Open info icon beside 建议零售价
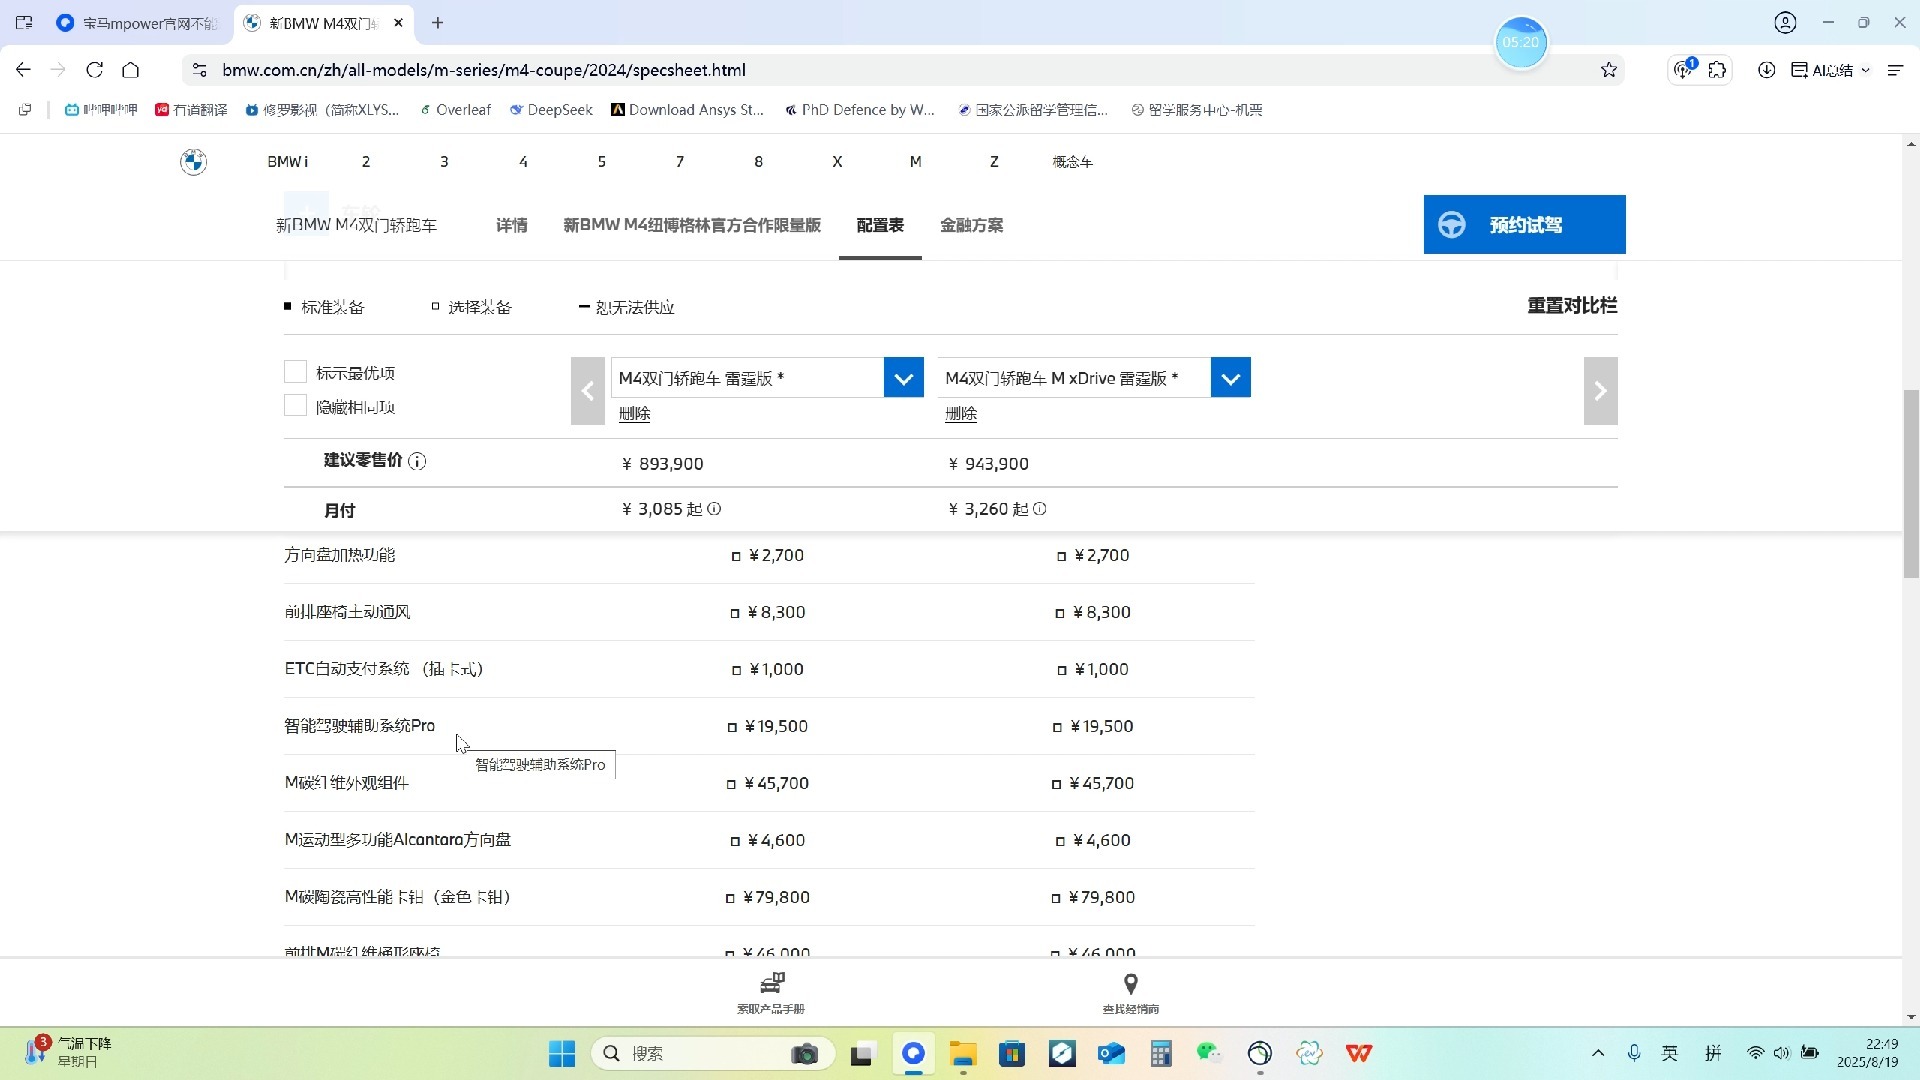 [x=417, y=461]
